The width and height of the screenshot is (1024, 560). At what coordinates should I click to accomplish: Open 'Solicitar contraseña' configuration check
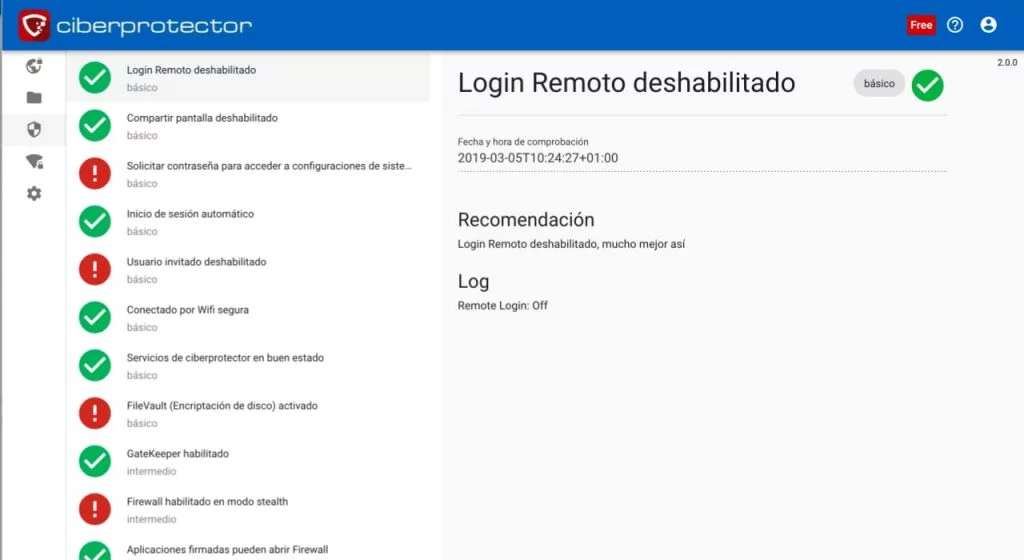(x=268, y=166)
